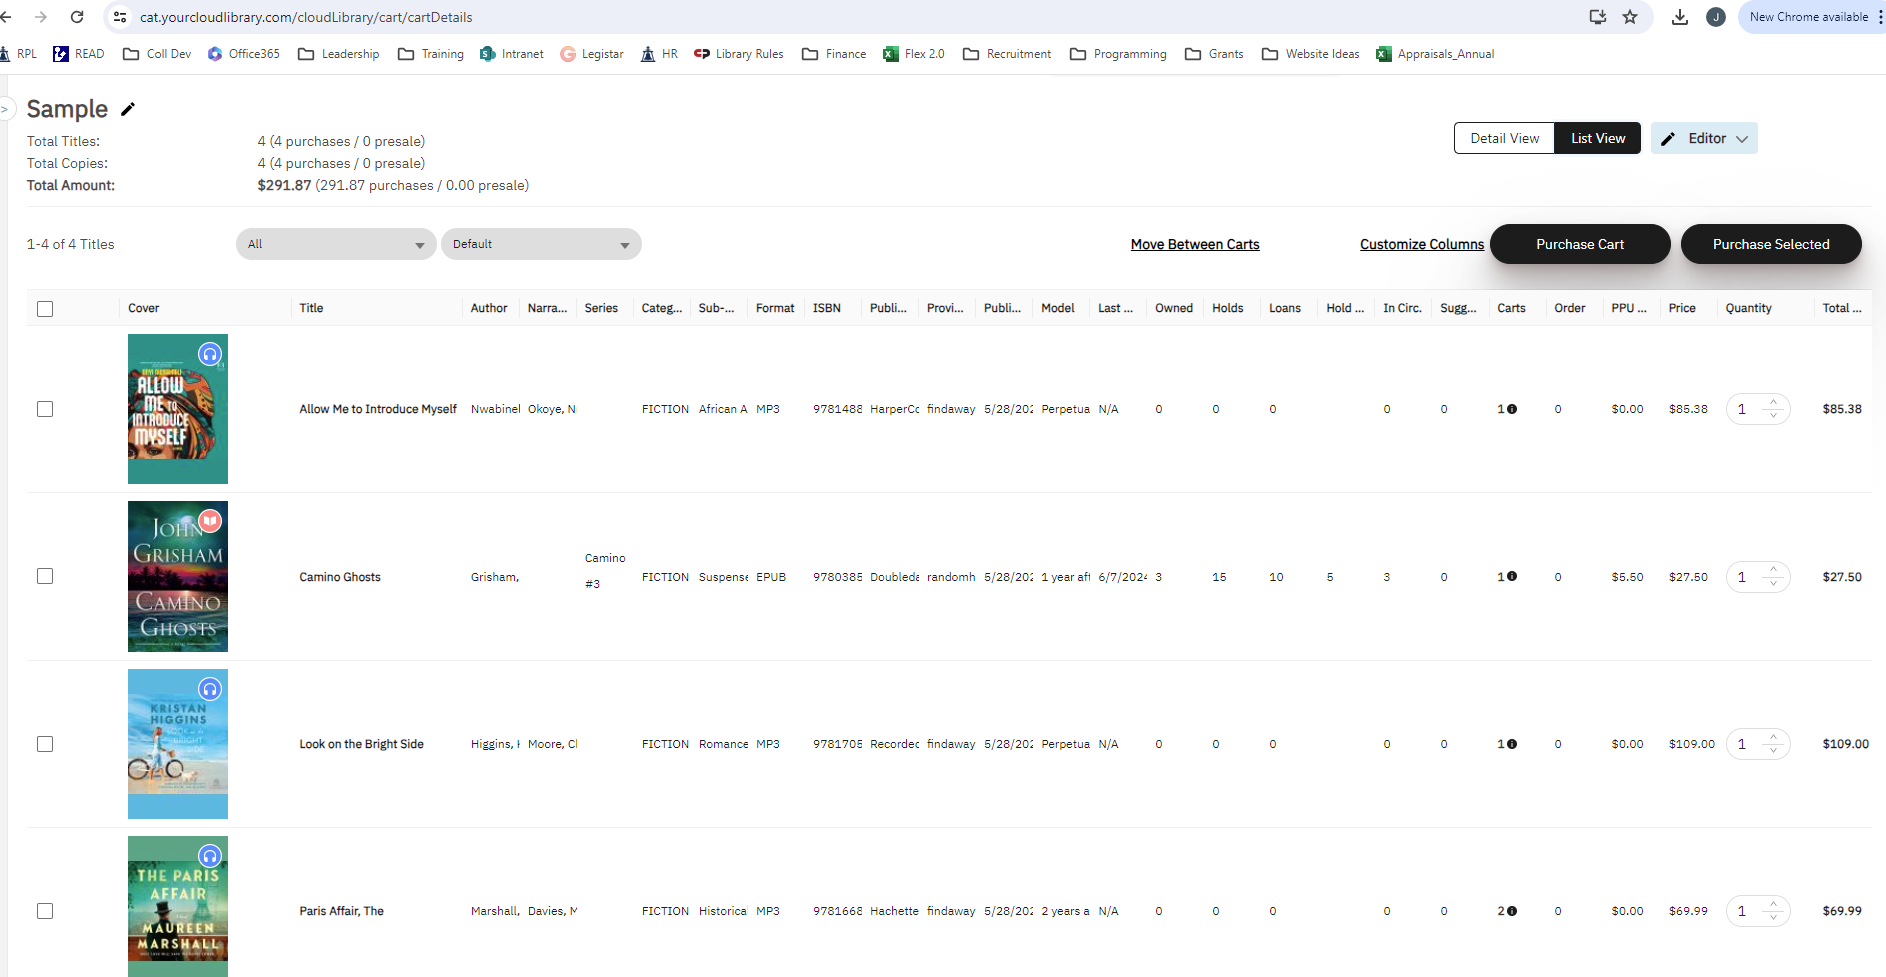The width and height of the screenshot is (1886, 977).
Task: Switch to Detail View
Action: pos(1504,139)
